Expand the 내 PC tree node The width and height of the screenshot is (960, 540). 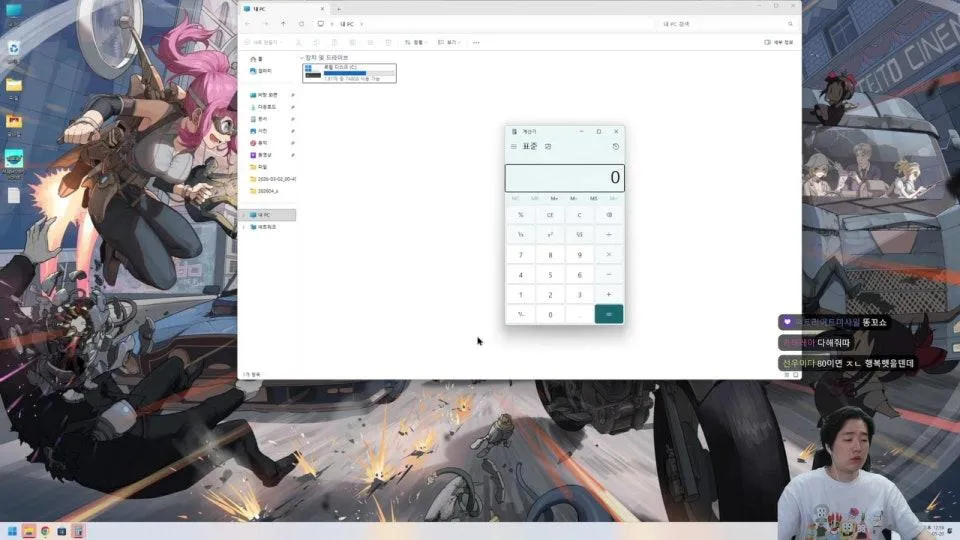click(x=244, y=215)
